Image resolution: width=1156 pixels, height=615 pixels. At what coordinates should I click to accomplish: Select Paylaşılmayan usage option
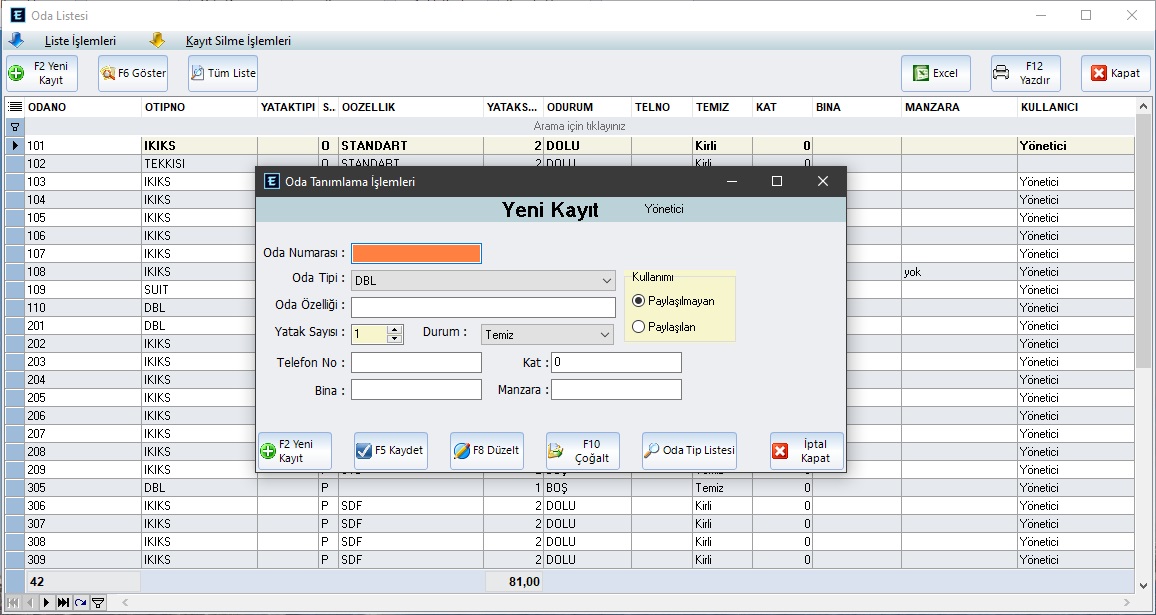click(673, 301)
